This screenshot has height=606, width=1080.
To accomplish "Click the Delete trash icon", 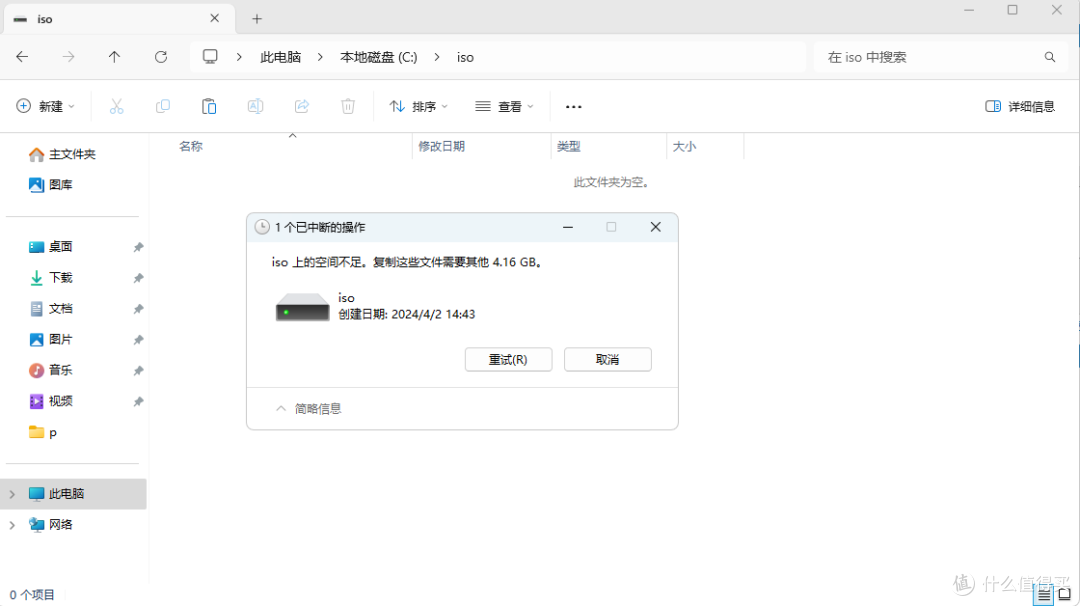I will 348,106.
